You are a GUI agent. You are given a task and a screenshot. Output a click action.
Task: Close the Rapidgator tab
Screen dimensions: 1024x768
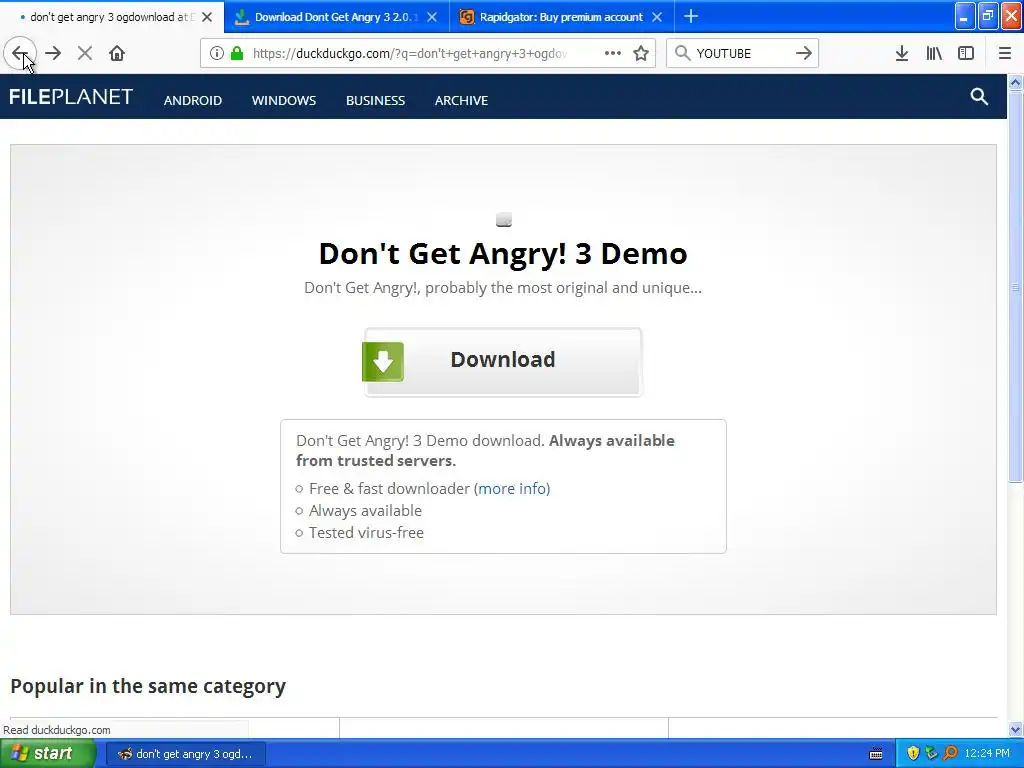pyautogui.click(x=658, y=17)
